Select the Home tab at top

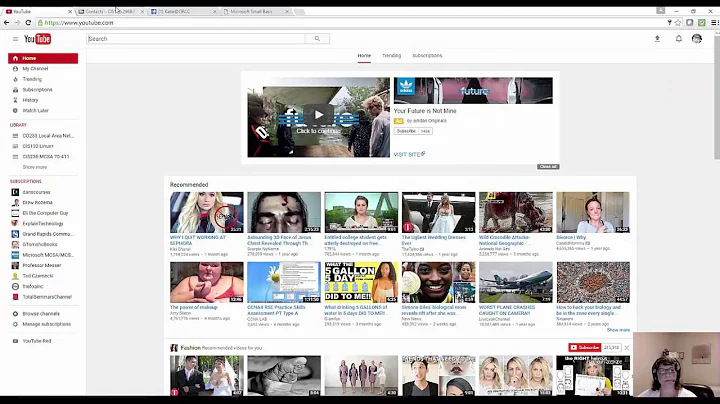pos(364,56)
